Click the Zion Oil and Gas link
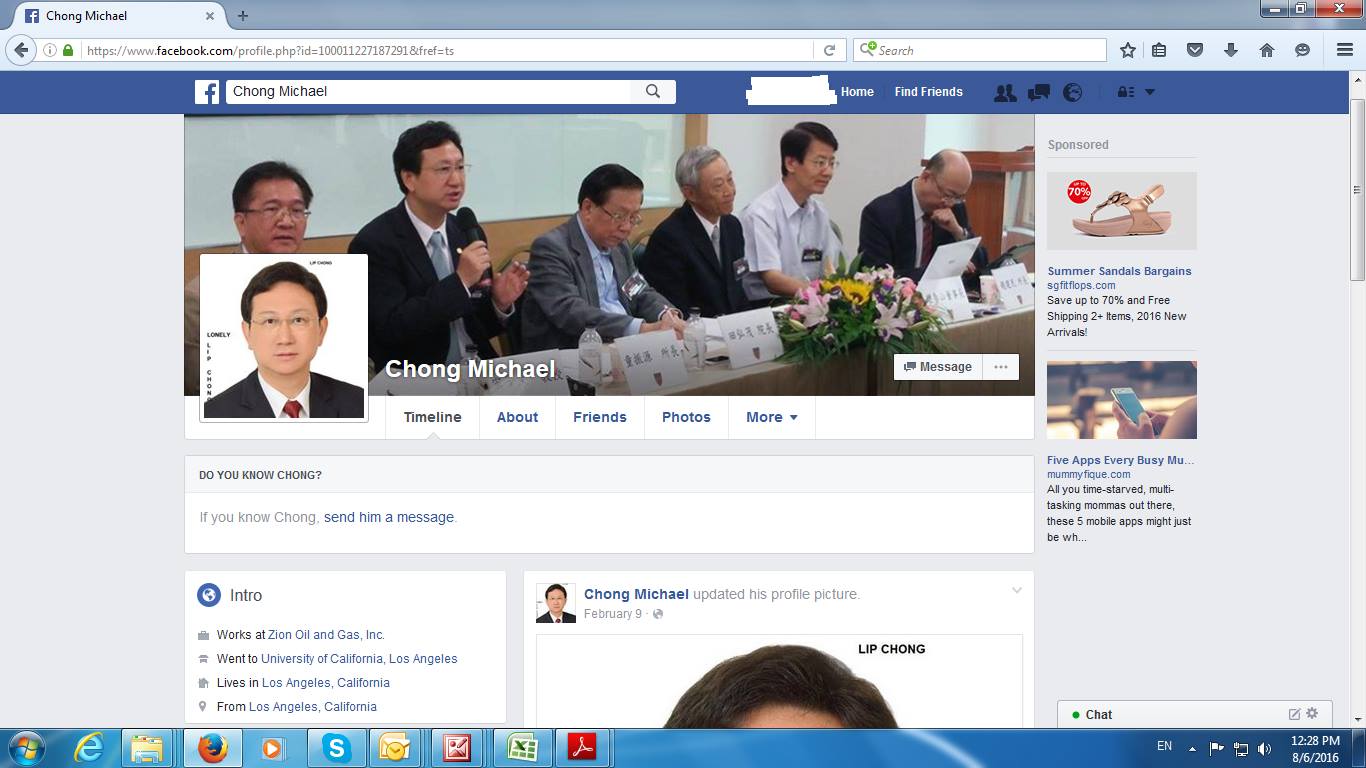This screenshot has height=768, width=1366. pos(326,635)
